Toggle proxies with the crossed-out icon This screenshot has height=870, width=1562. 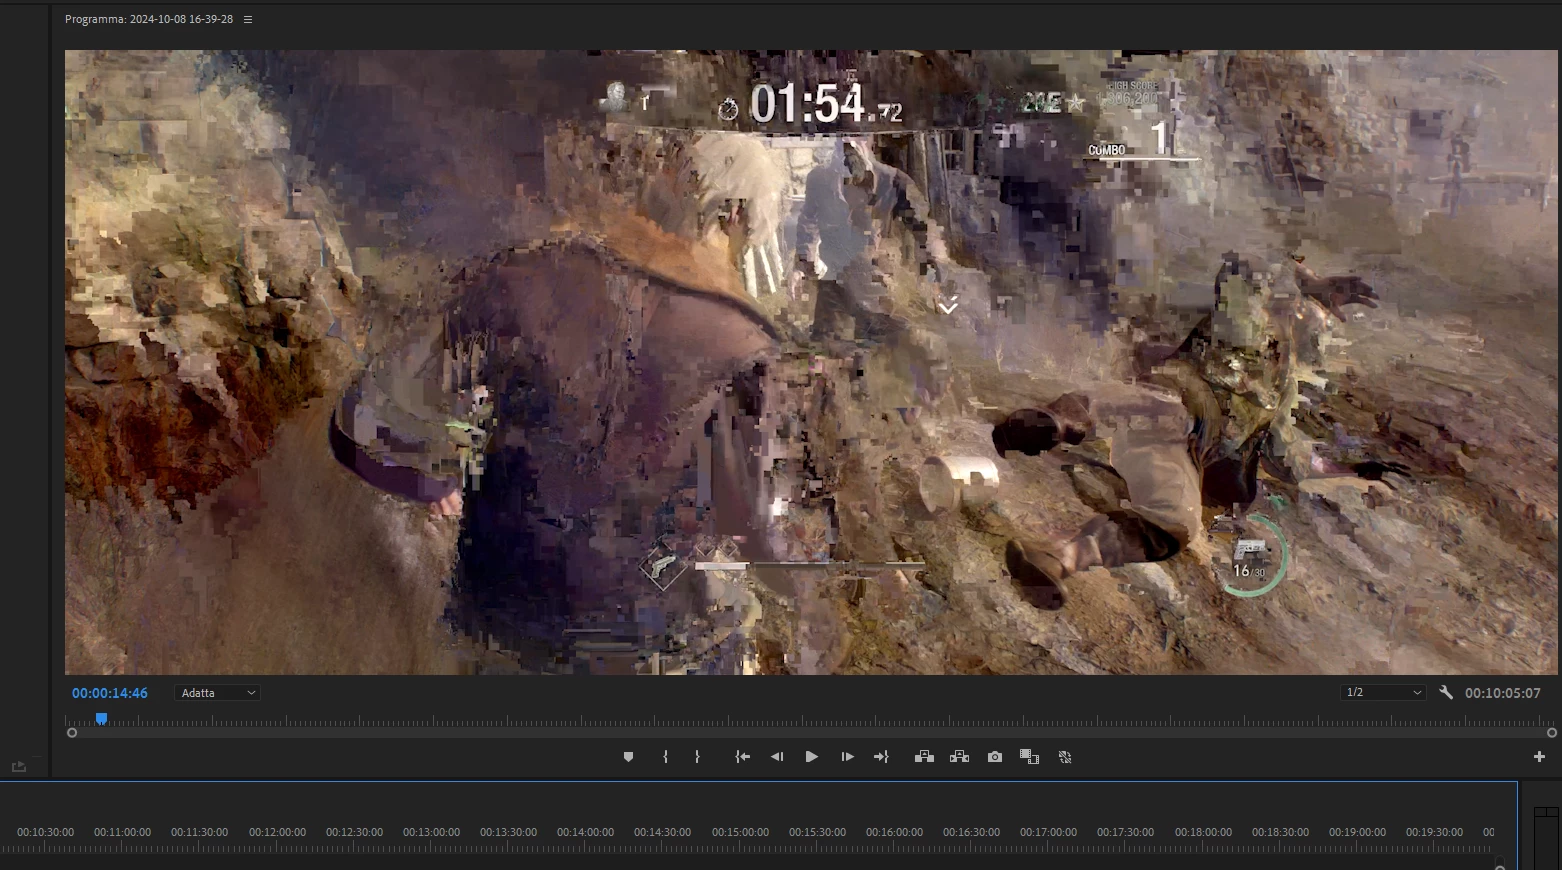[1065, 757]
